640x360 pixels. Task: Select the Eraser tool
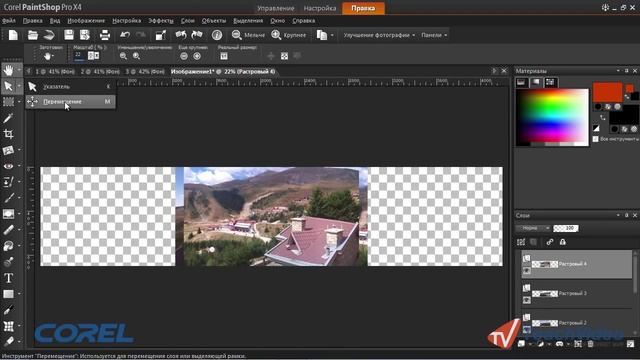point(8,230)
